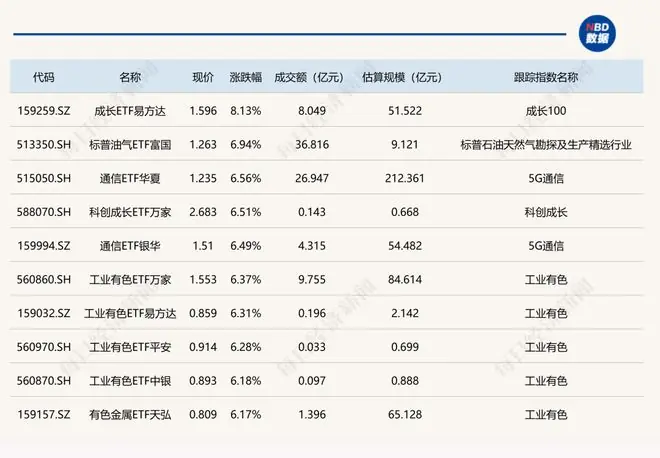This screenshot has width=660, height=458.
Task: Click the 6.94% change value
Action: tap(246, 144)
